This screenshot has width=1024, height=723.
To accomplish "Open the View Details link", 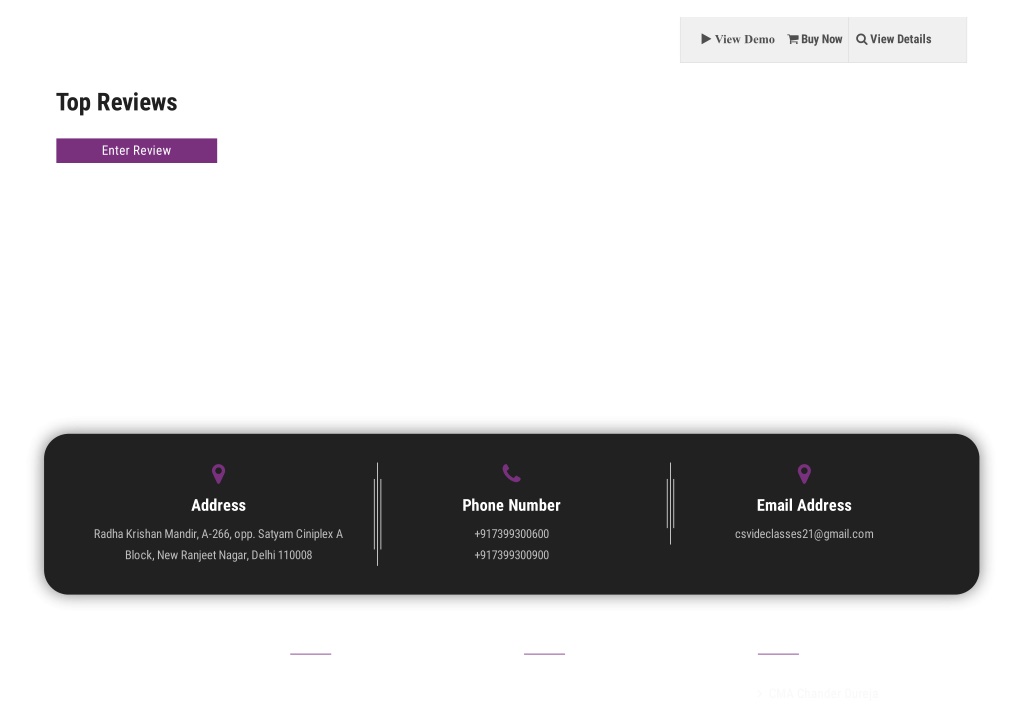I will click(x=893, y=39).
